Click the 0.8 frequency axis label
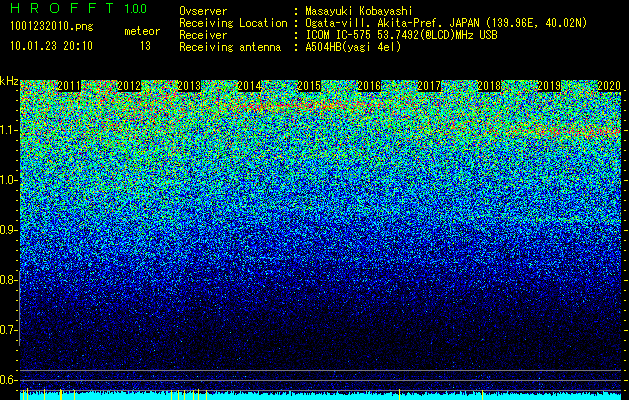 pyautogui.click(x=8, y=280)
